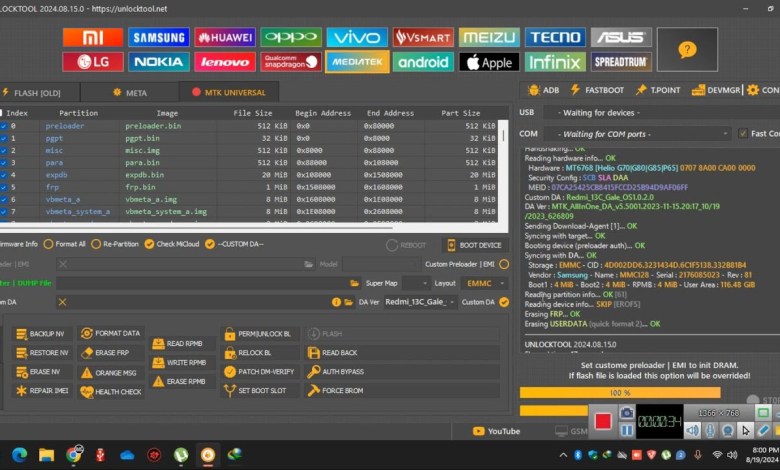Click the ERASE FRP button
The image size is (780, 470).
pyautogui.click(x=110, y=353)
